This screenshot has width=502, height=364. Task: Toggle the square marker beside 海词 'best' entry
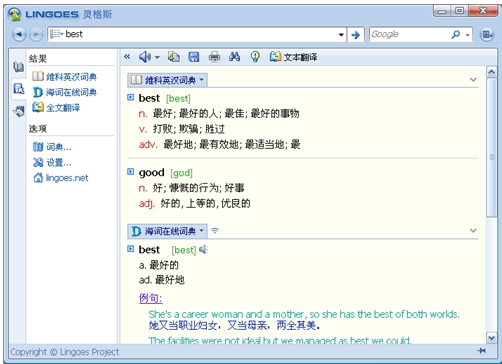point(130,249)
